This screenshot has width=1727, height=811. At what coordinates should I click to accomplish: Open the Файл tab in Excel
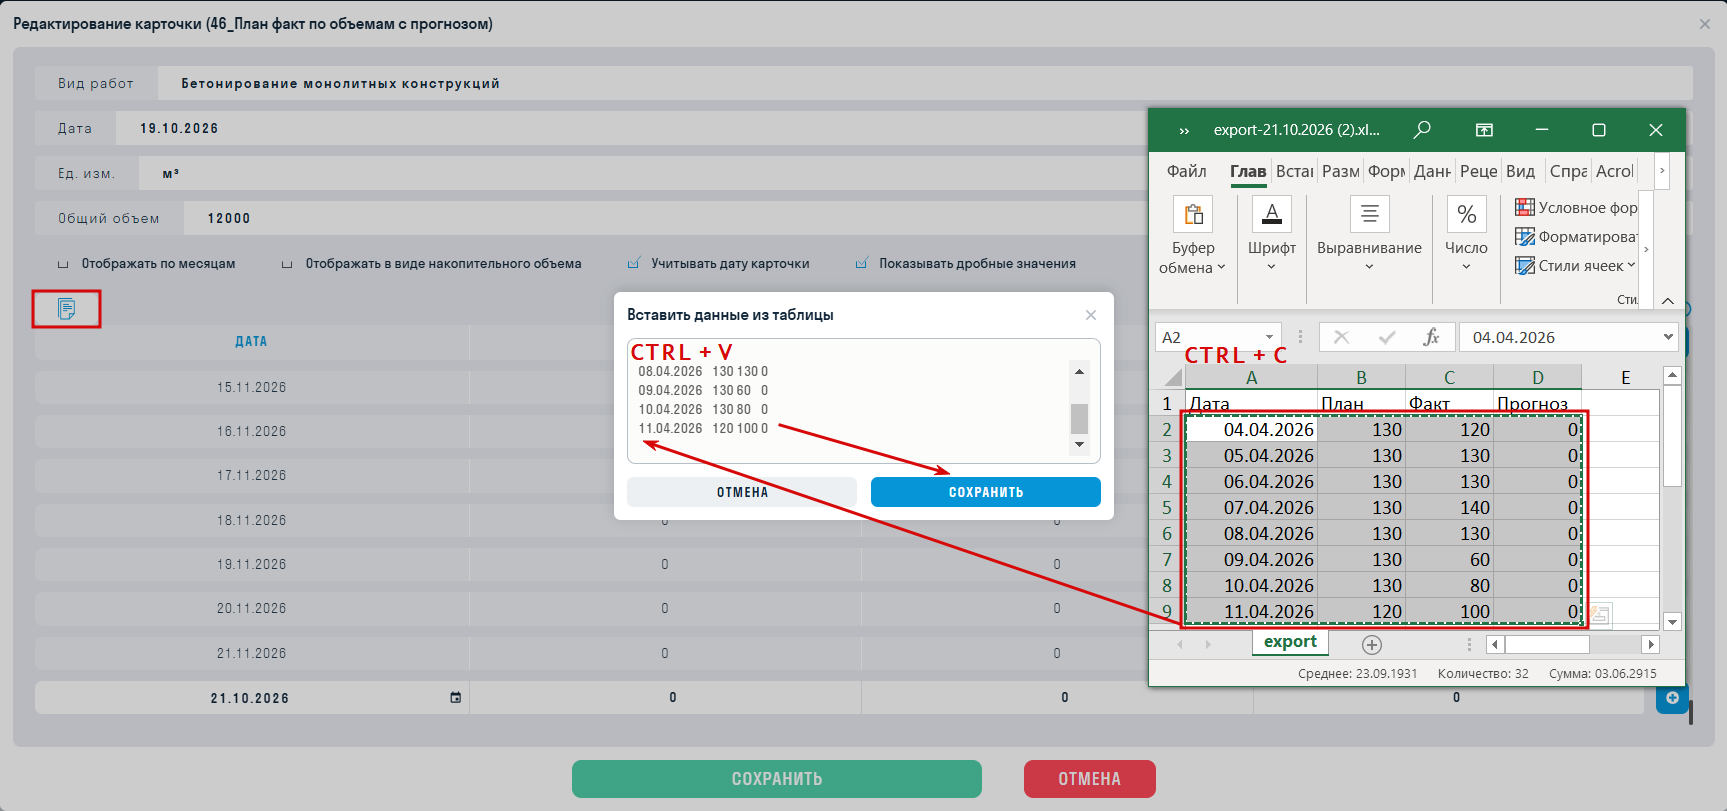click(x=1187, y=171)
